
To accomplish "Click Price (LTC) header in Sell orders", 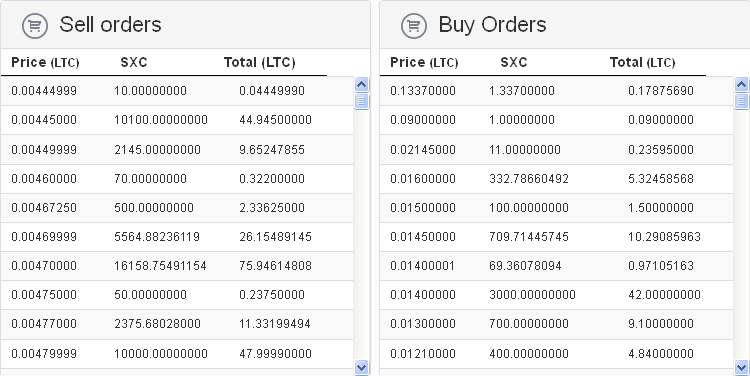I will tap(45, 63).
